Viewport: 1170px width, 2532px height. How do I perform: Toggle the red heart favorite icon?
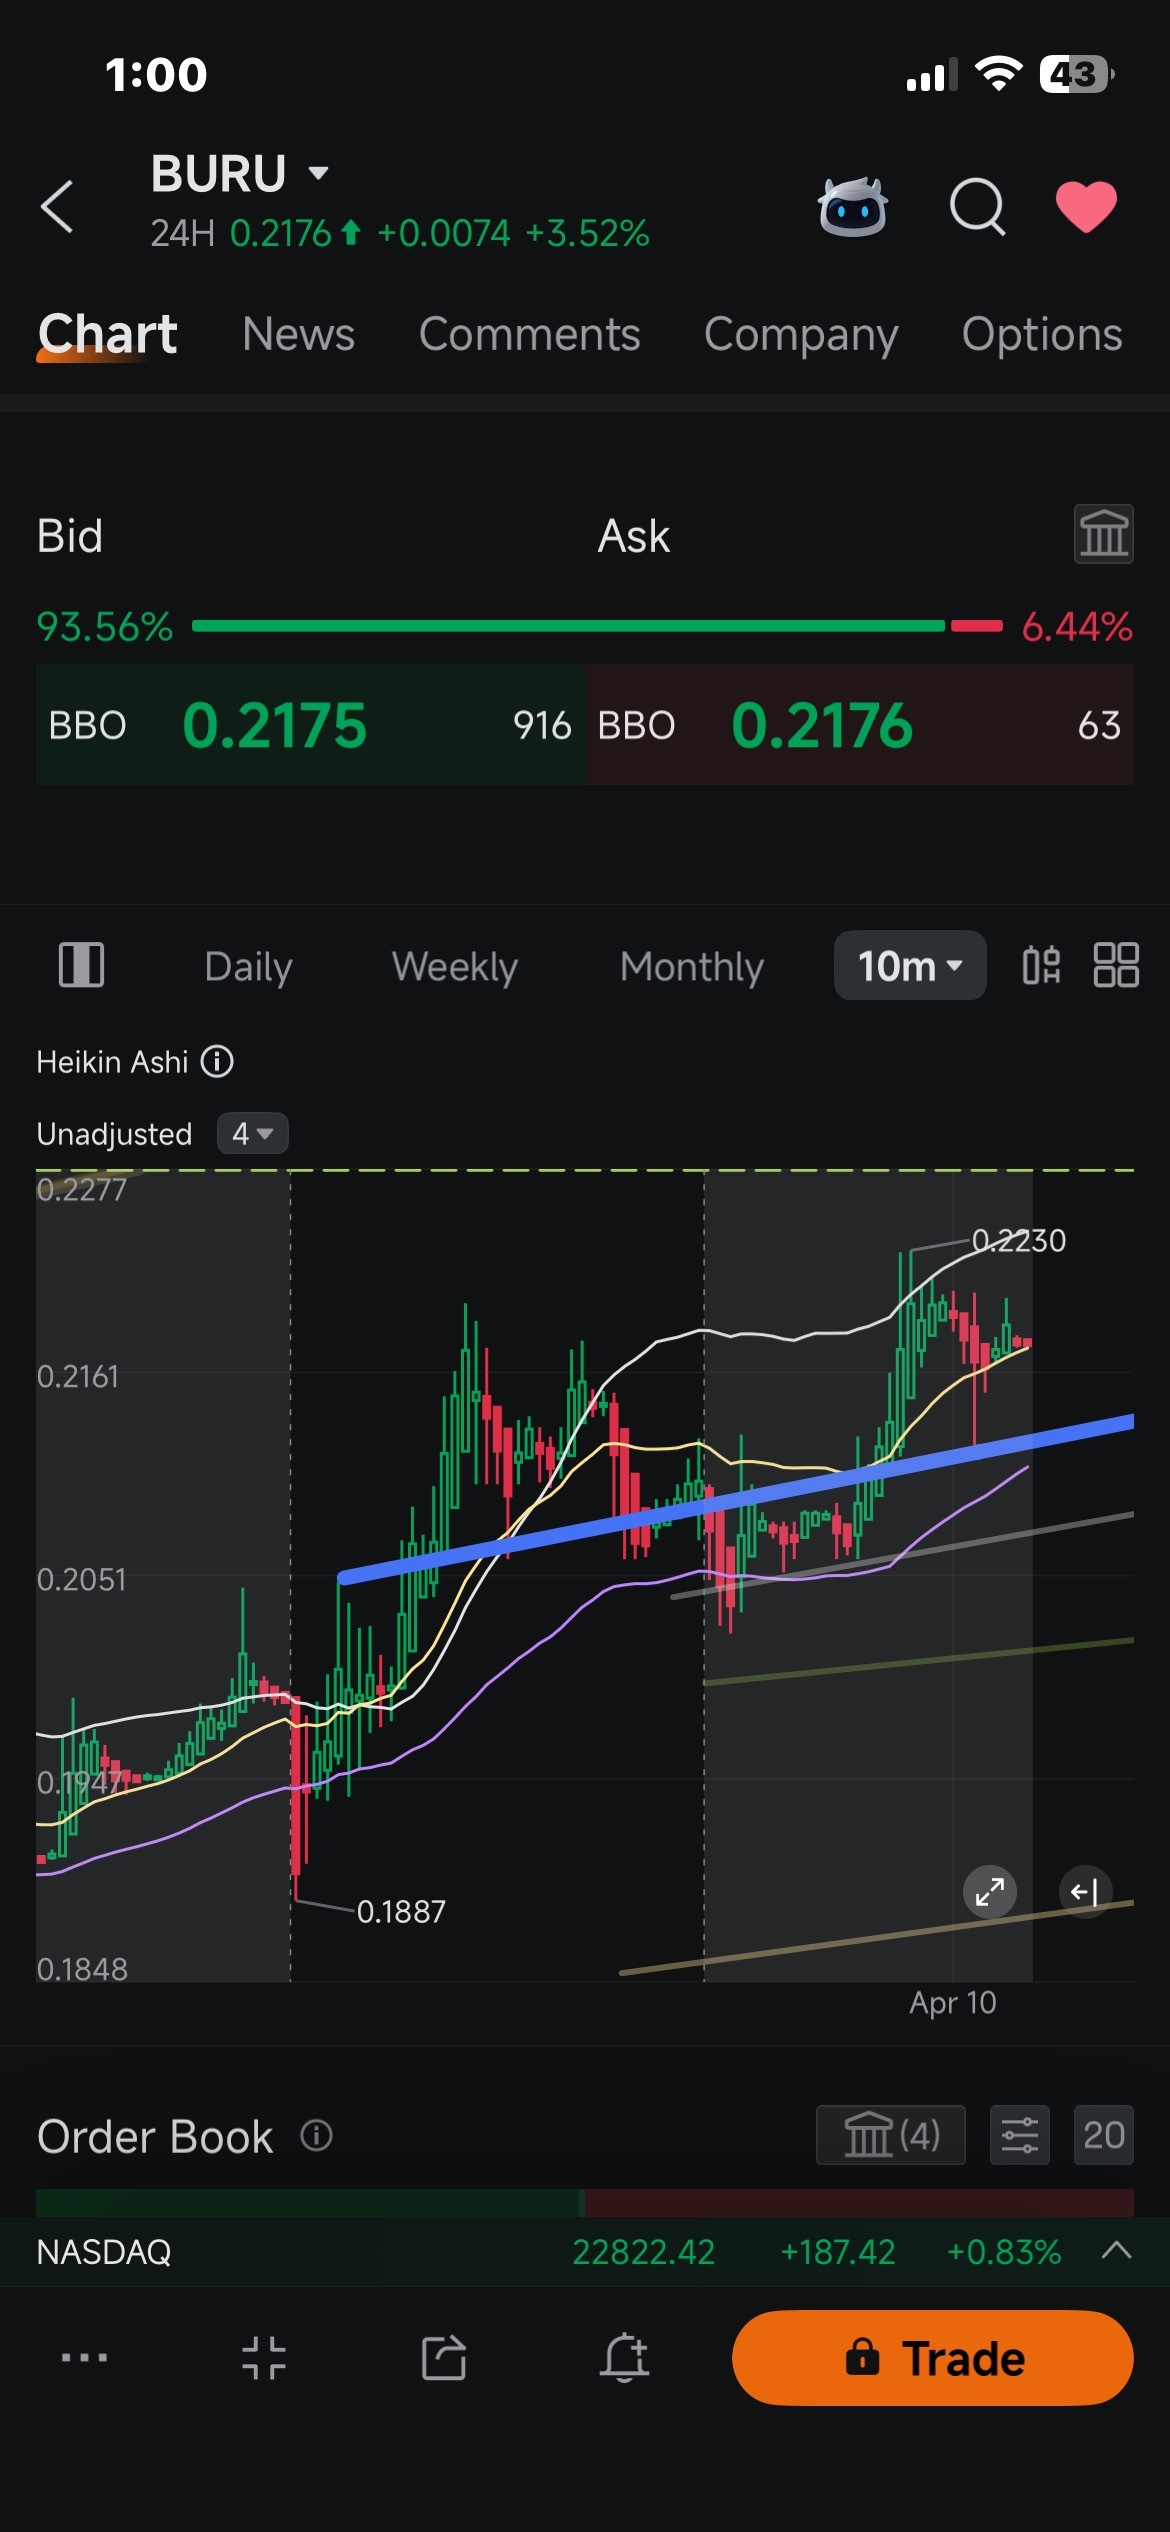click(1086, 207)
